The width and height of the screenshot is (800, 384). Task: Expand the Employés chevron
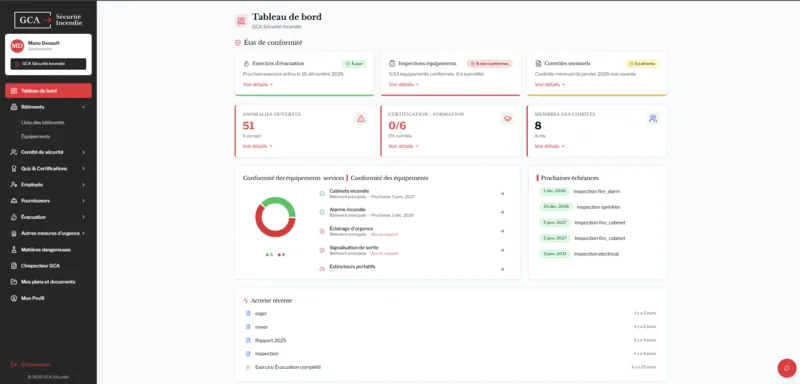(x=83, y=185)
